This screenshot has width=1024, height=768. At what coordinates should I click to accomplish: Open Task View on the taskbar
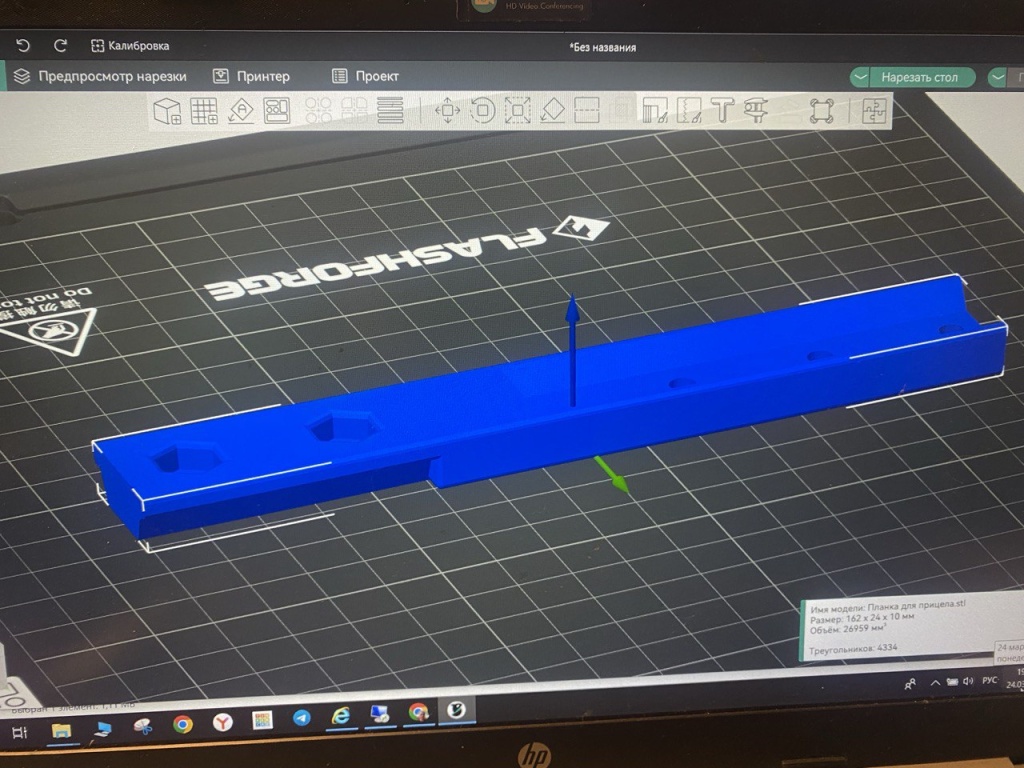(x=20, y=732)
